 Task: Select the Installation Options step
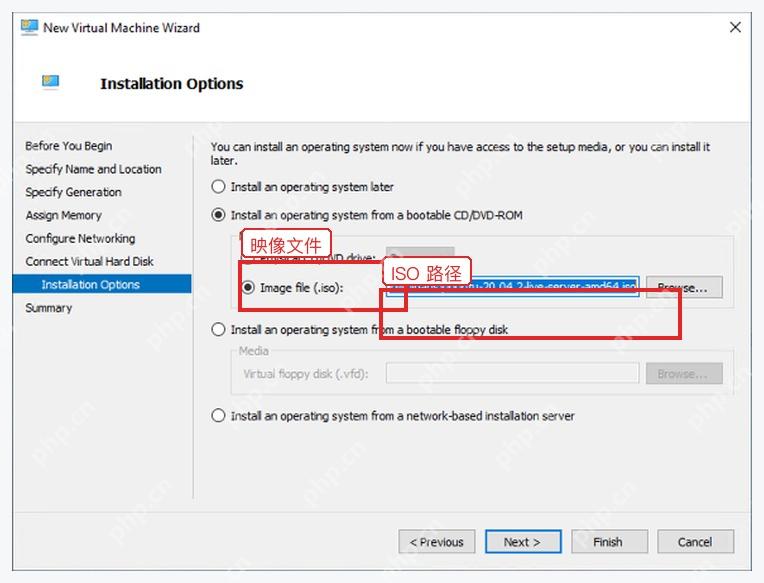(x=102, y=284)
